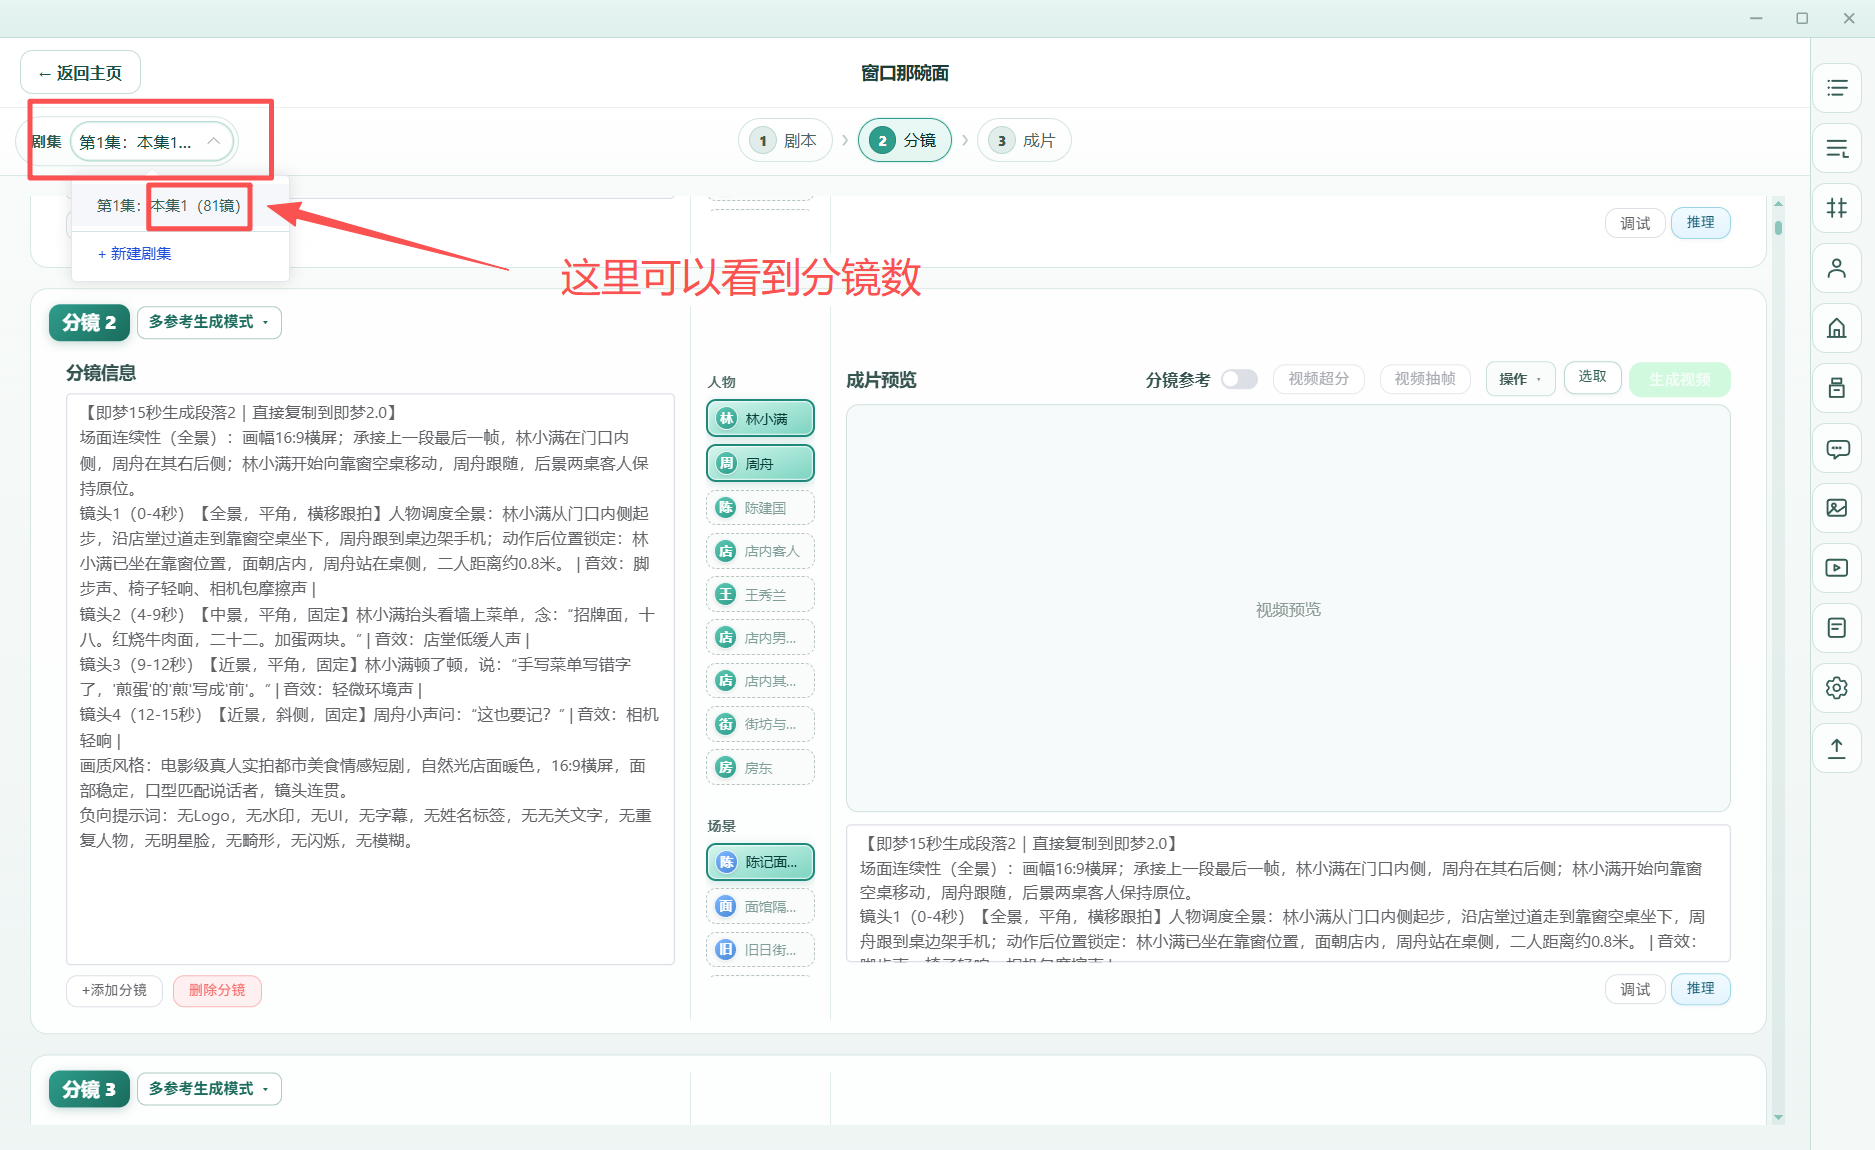Open the 操作 dropdown menu
The width and height of the screenshot is (1875, 1150).
click(x=1520, y=379)
